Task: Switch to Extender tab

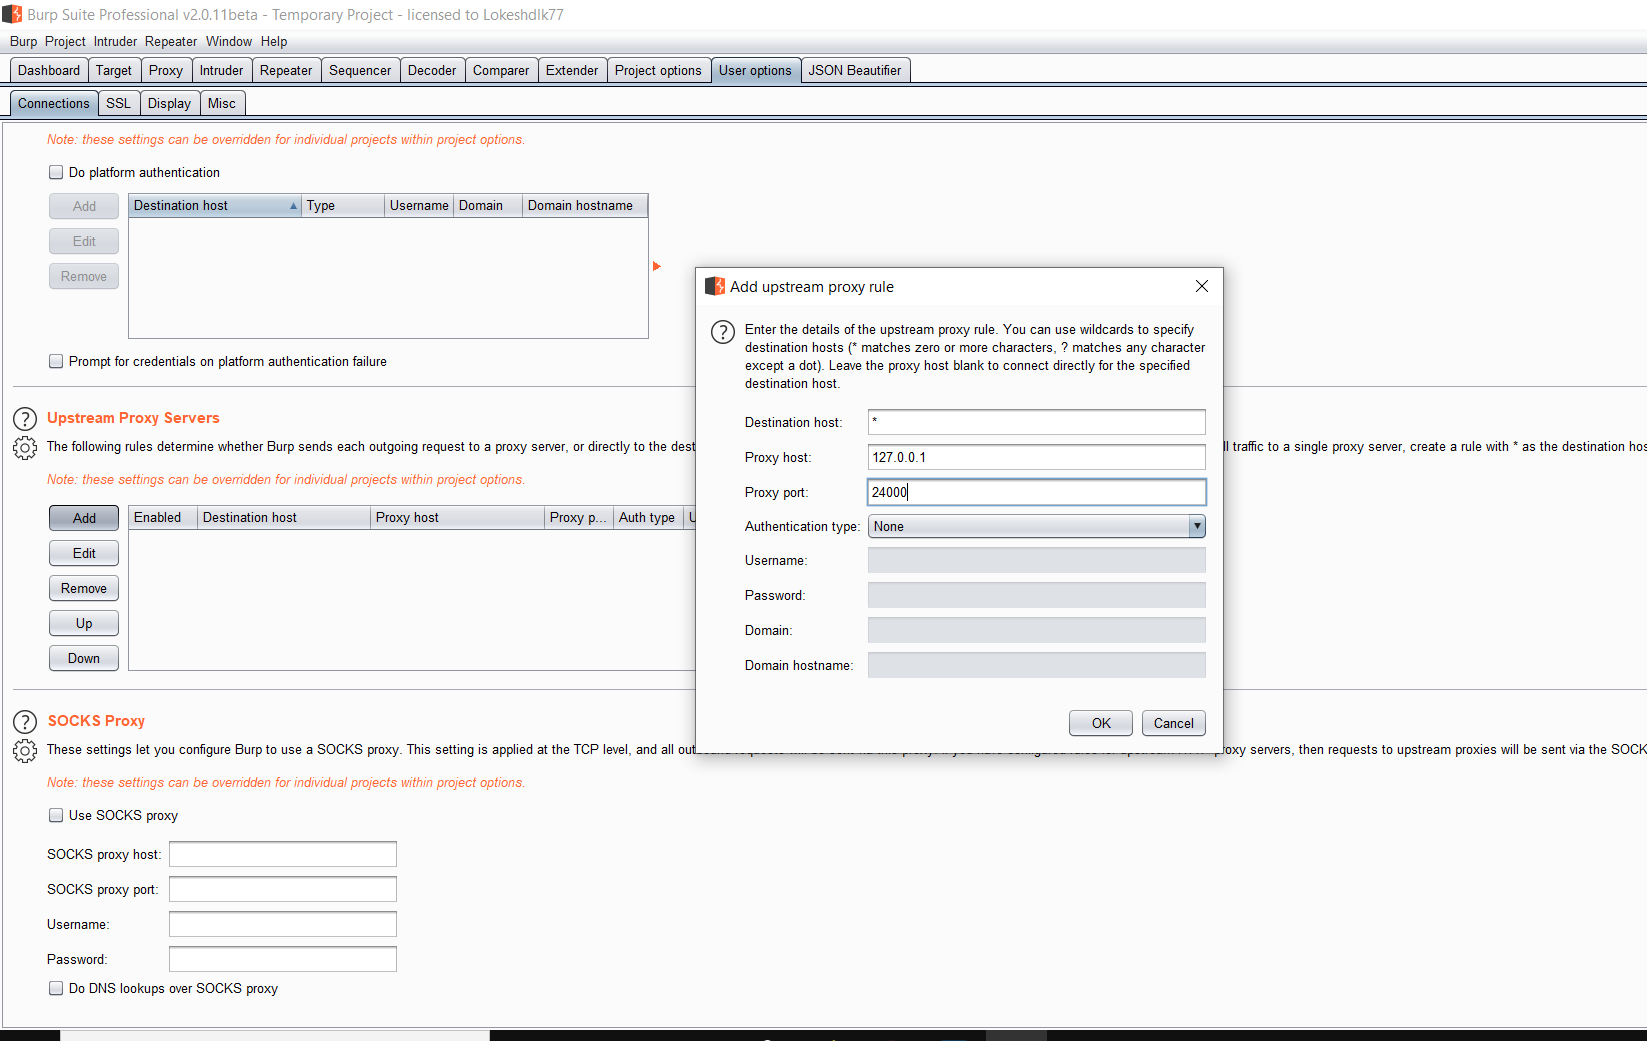Action: click(x=572, y=70)
